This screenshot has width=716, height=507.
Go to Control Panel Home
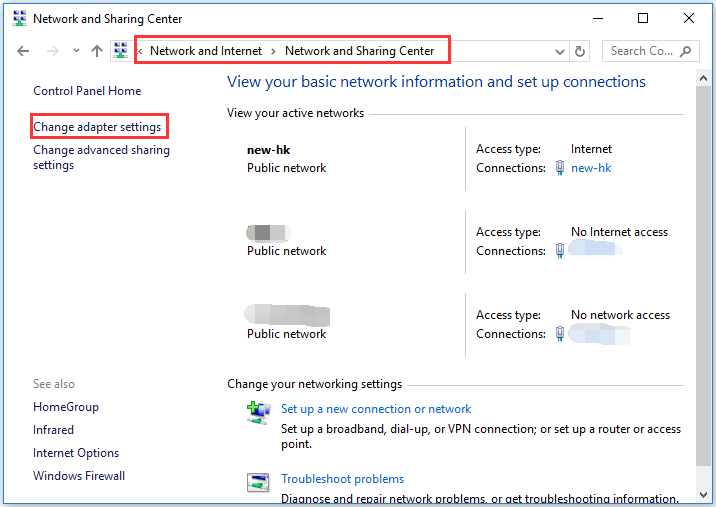click(x=87, y=91)
